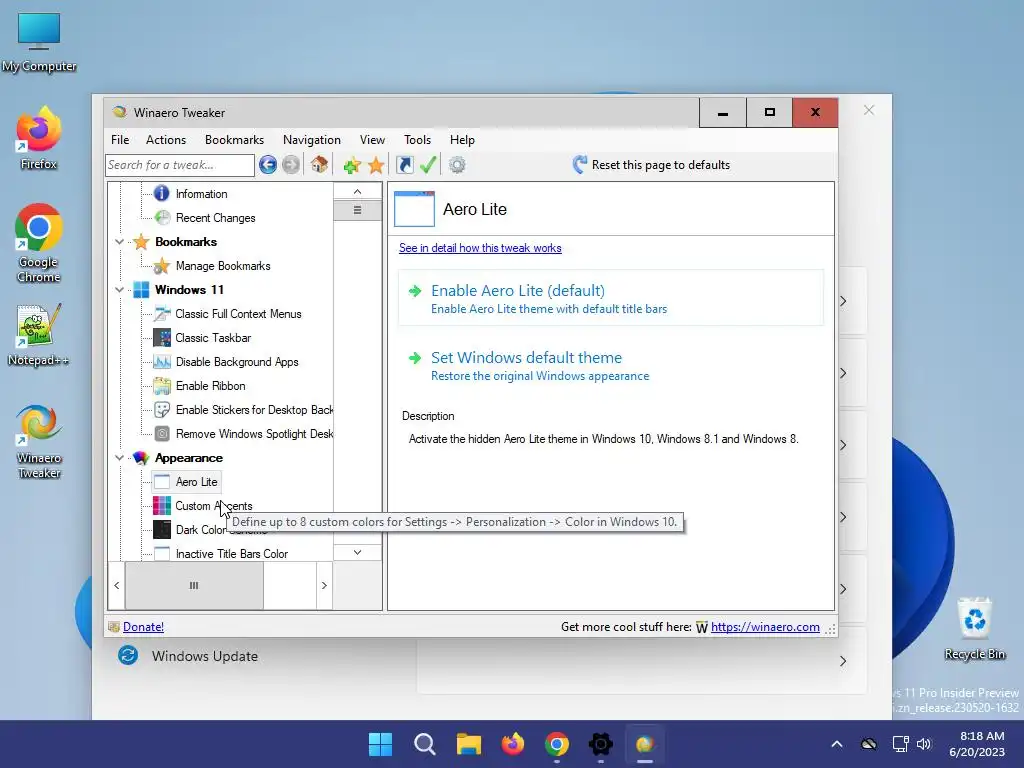Click Set Windows default theme option
This screenshot has width=1024, height=768.
click(611, 366)
